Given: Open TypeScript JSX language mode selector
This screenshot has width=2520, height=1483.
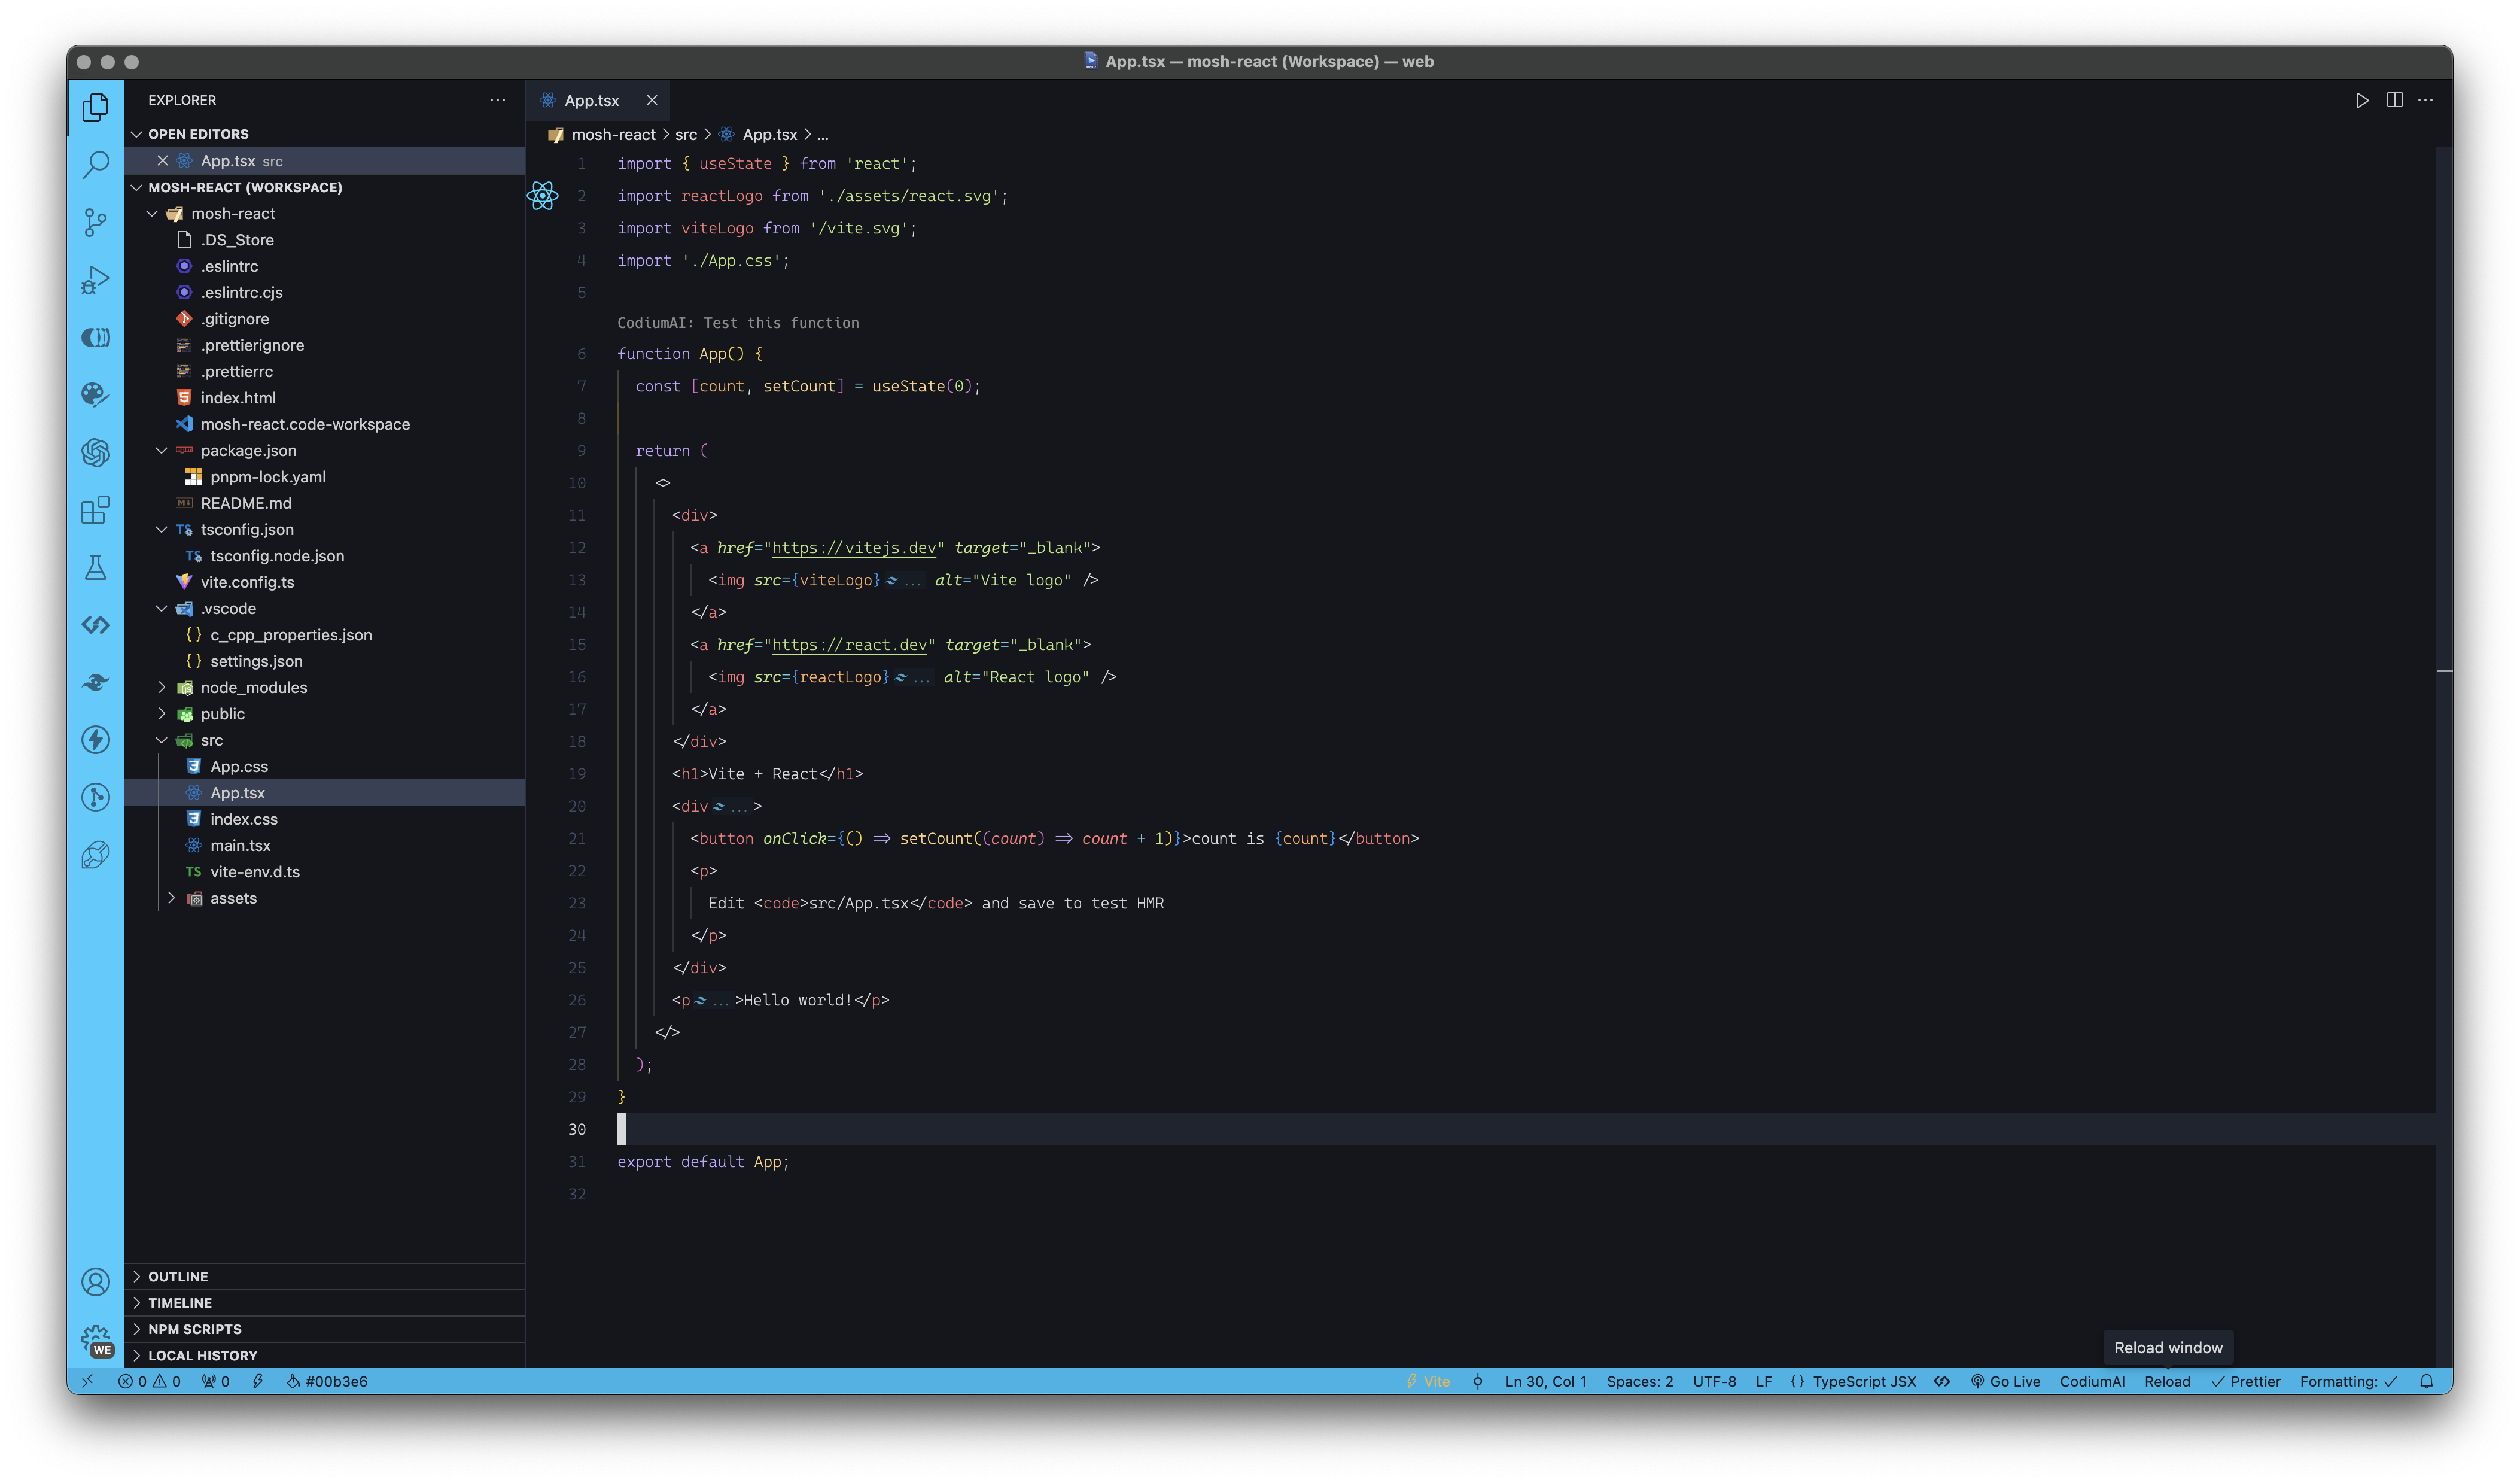Looking at the screenshot, I should pyautogui.click(x=1863, y=1381).
